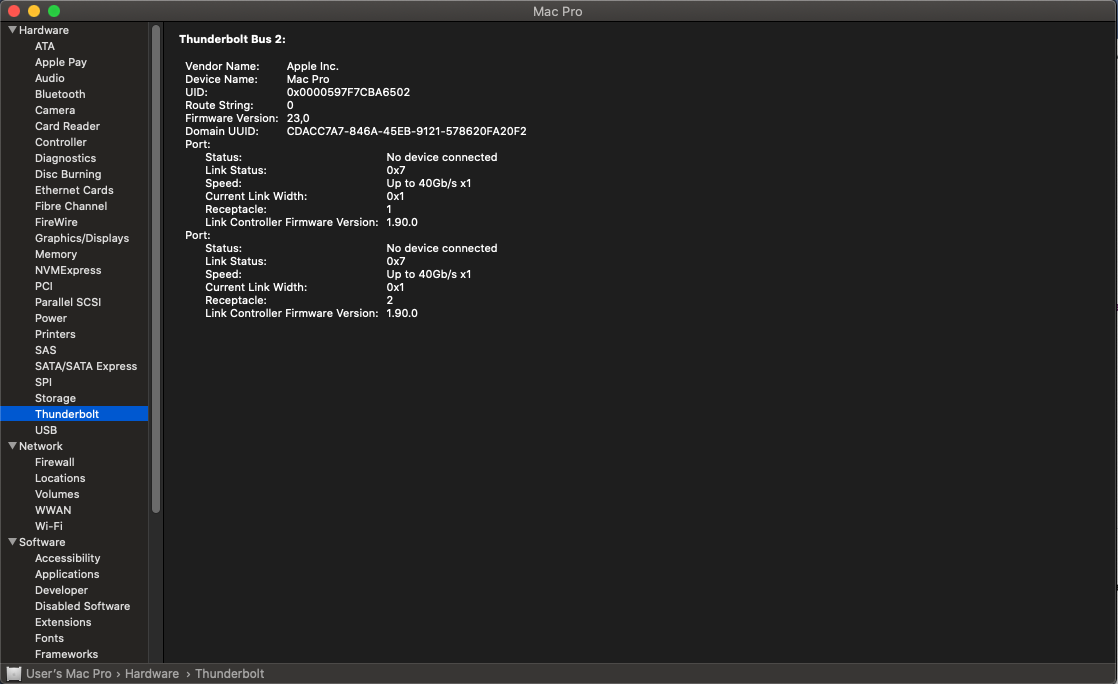
Task: Click the sidebar vertical scrollbar
Action: click(x=156, y=268)
